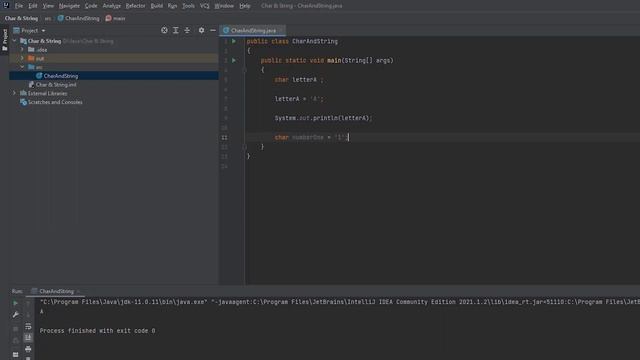Viewport: 640px width, 360px height.
Task: Click CharAndString breadcrumb item
Action: (78, 18)
